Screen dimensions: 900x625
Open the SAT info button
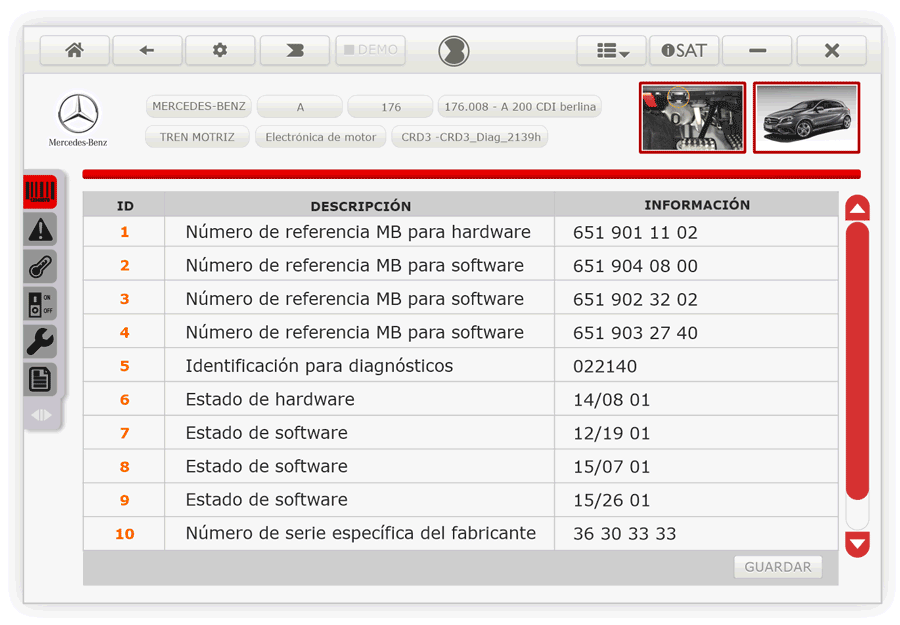(x=684, y=51)
